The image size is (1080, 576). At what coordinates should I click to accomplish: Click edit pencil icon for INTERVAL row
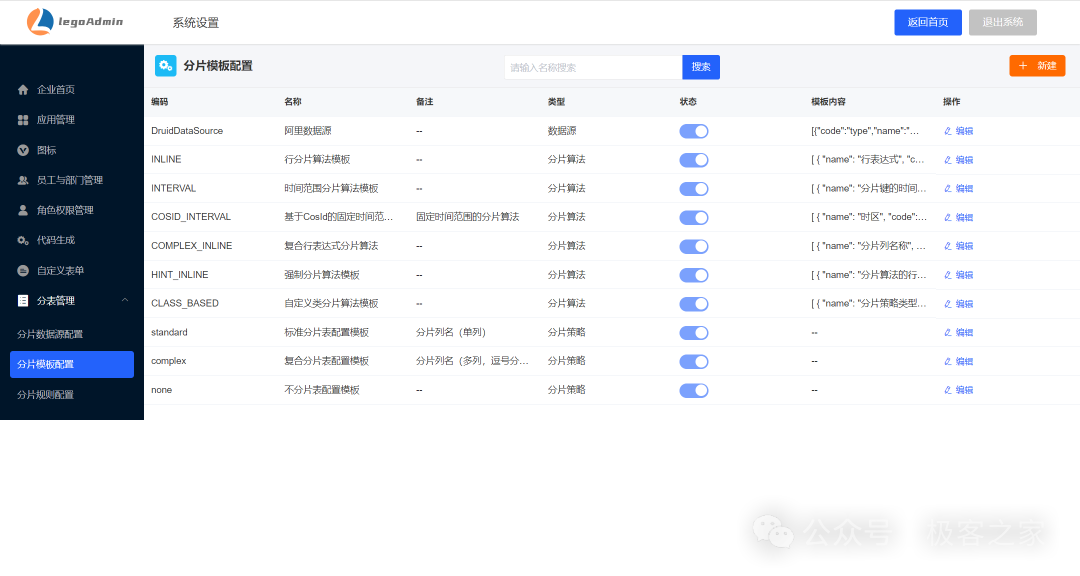(x=948, y=188)
